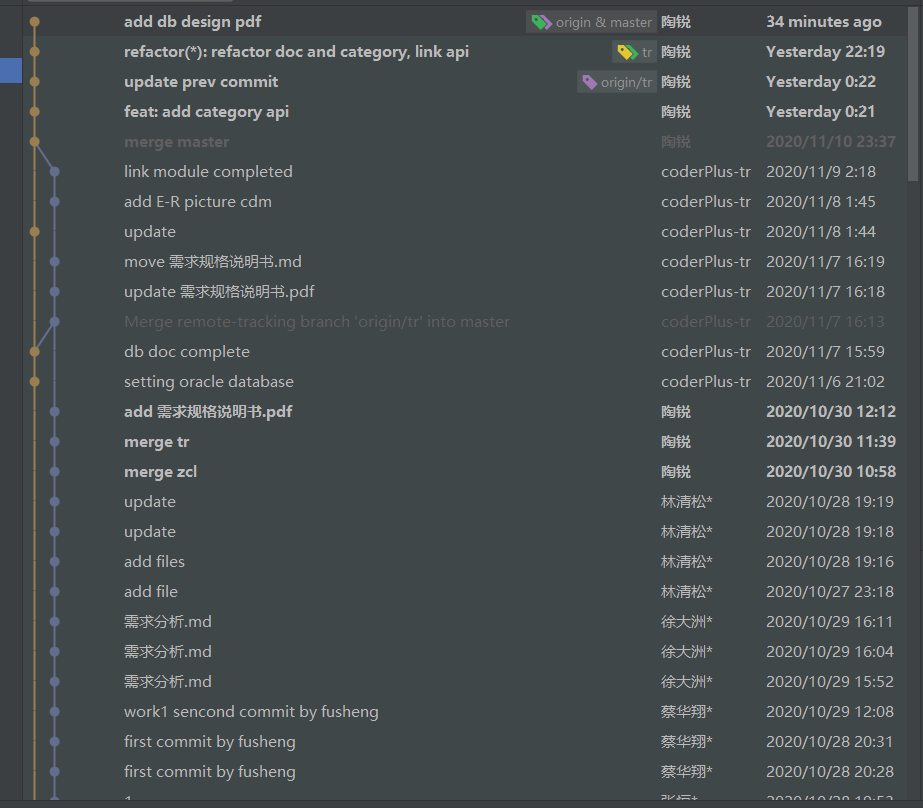Select the 'work1 sencond commit by fusheng' commit
The width and height of the screenshot is (923, 808).
click(x=250, y=712)
